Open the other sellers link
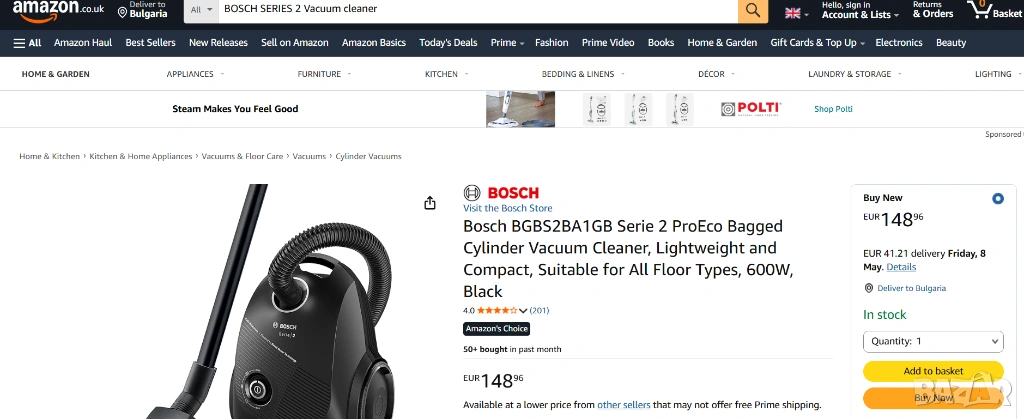This screenshot has width=1024, height=419. [x=623, y=405]
